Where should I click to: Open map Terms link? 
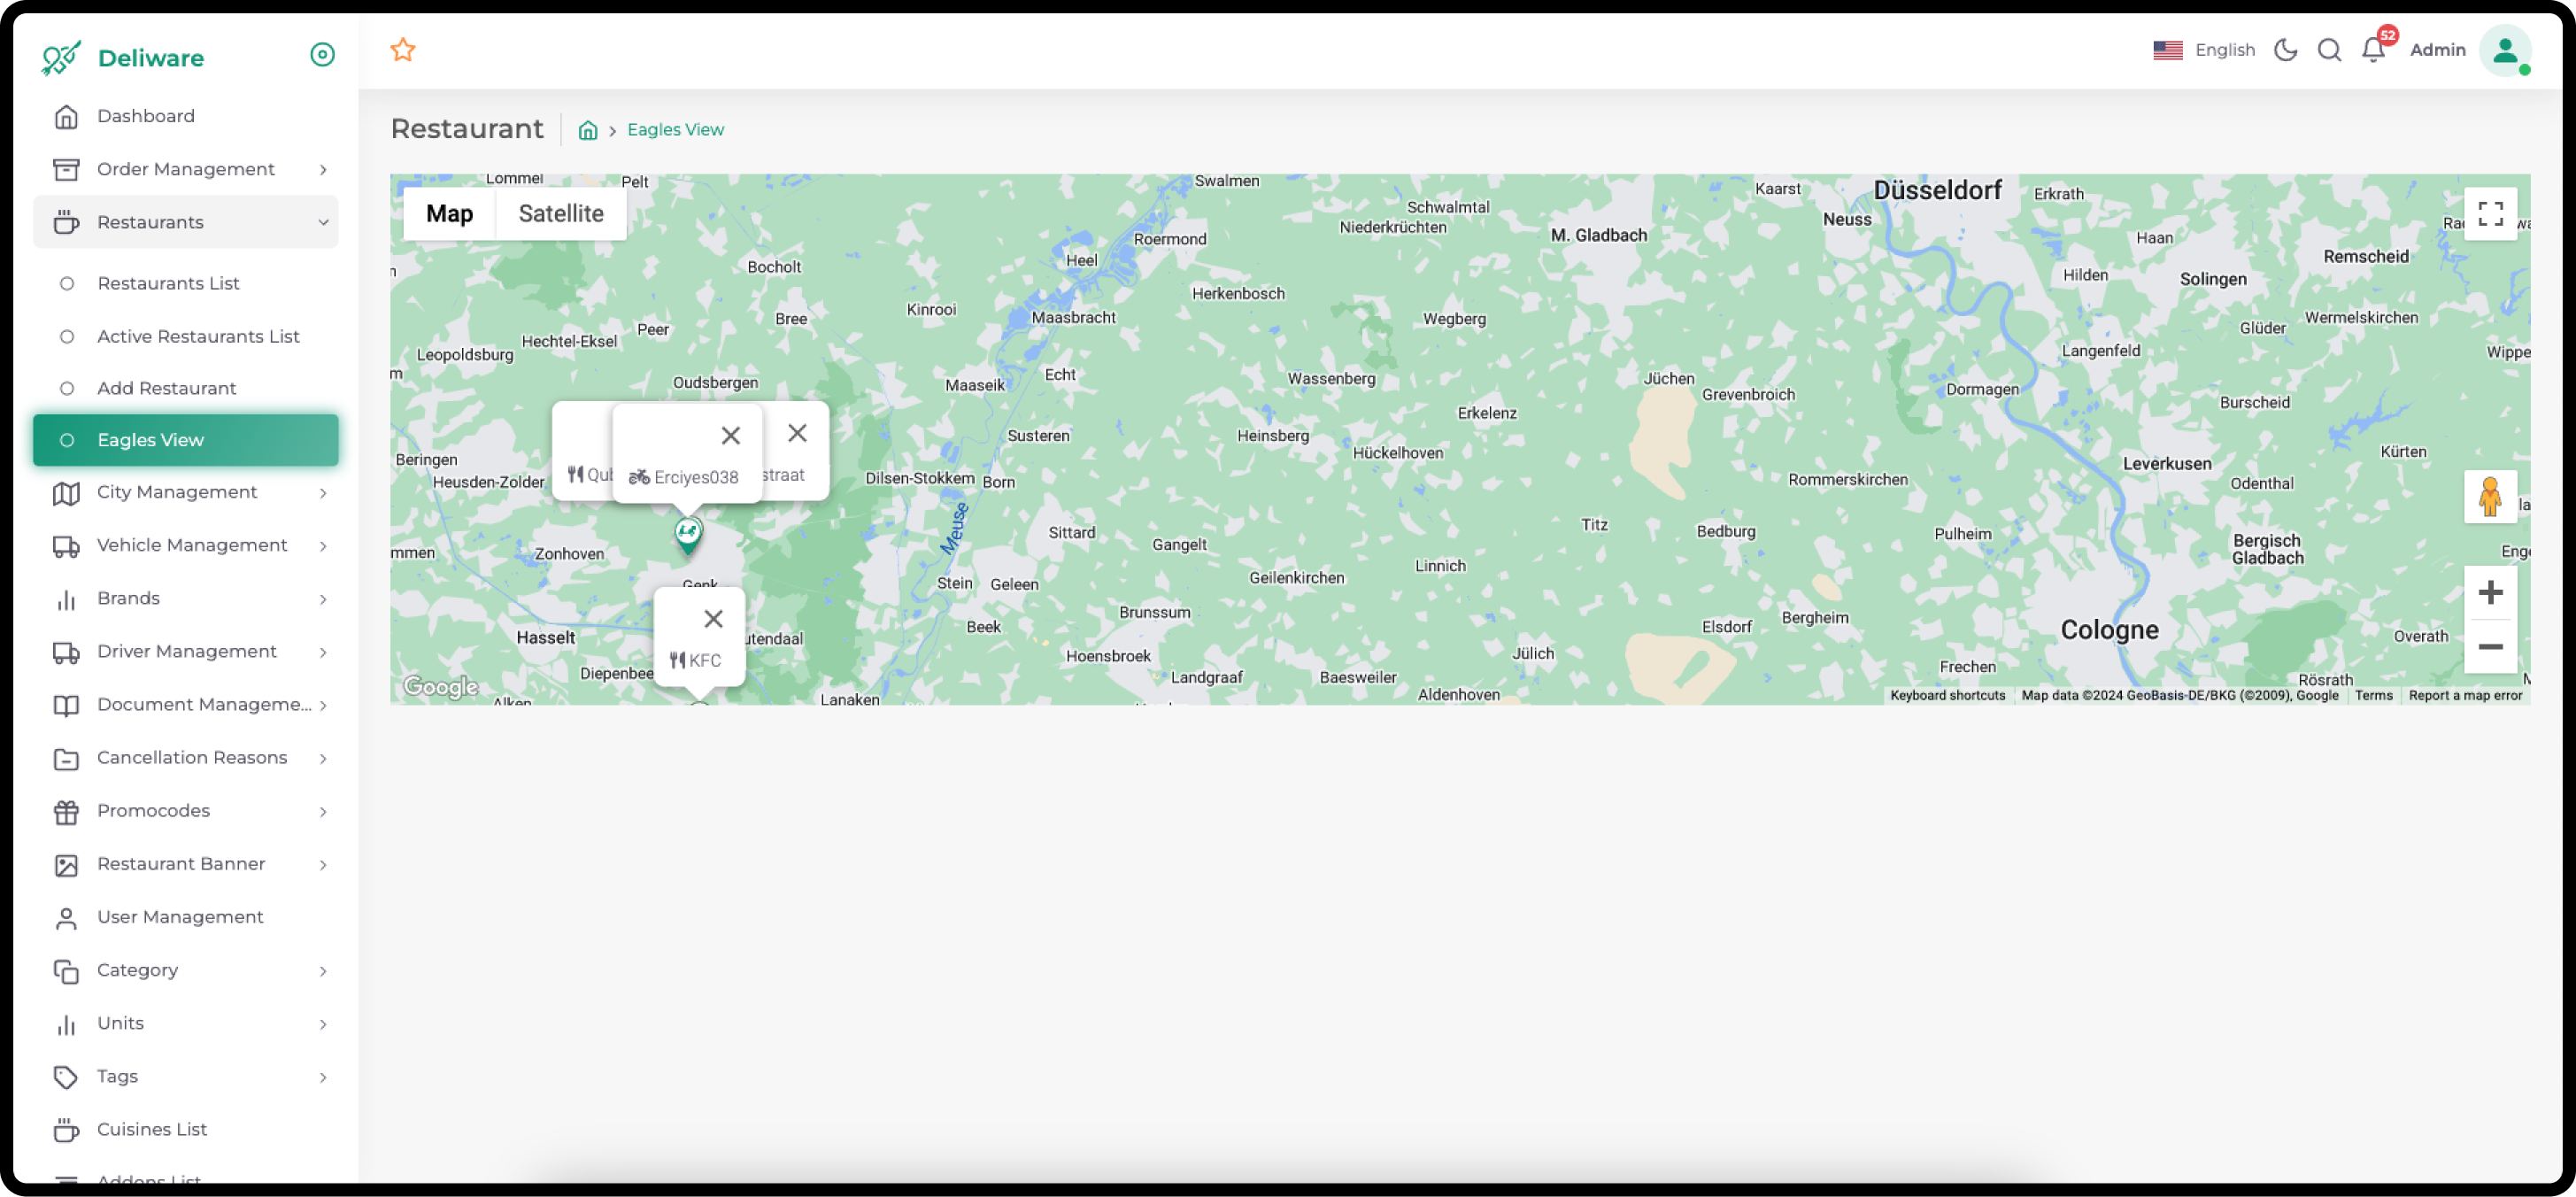click(x=2373, y=696)
